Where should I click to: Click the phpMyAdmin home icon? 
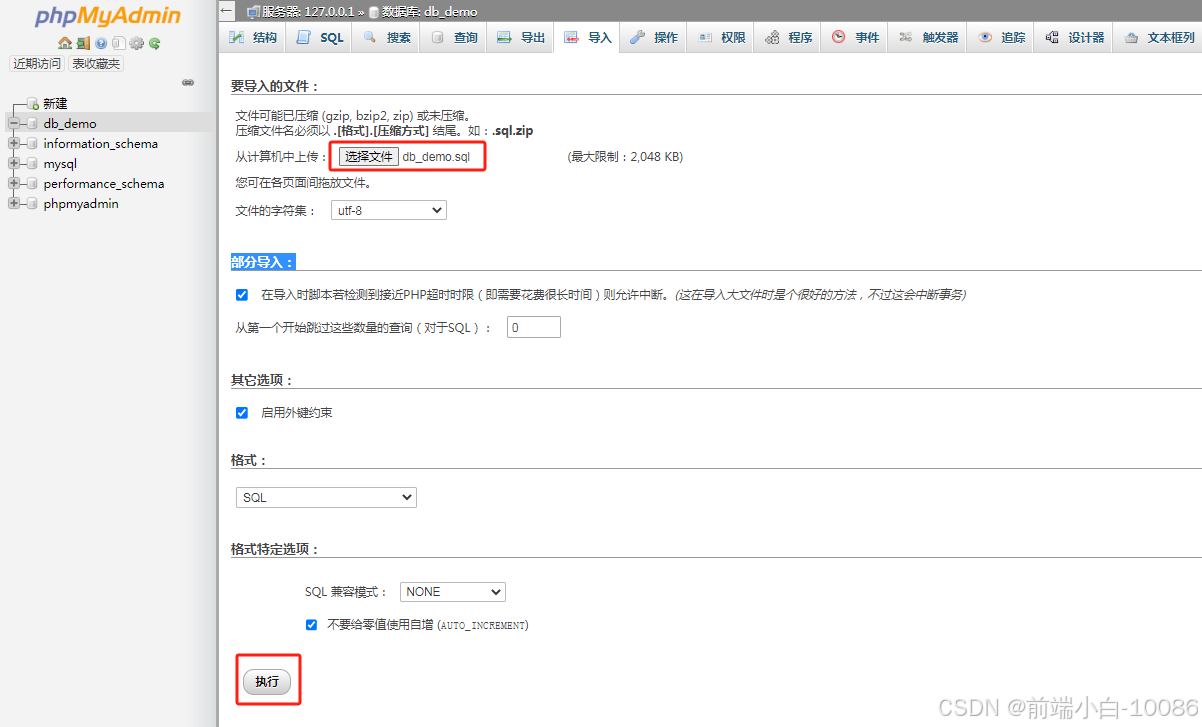point(65,43)
